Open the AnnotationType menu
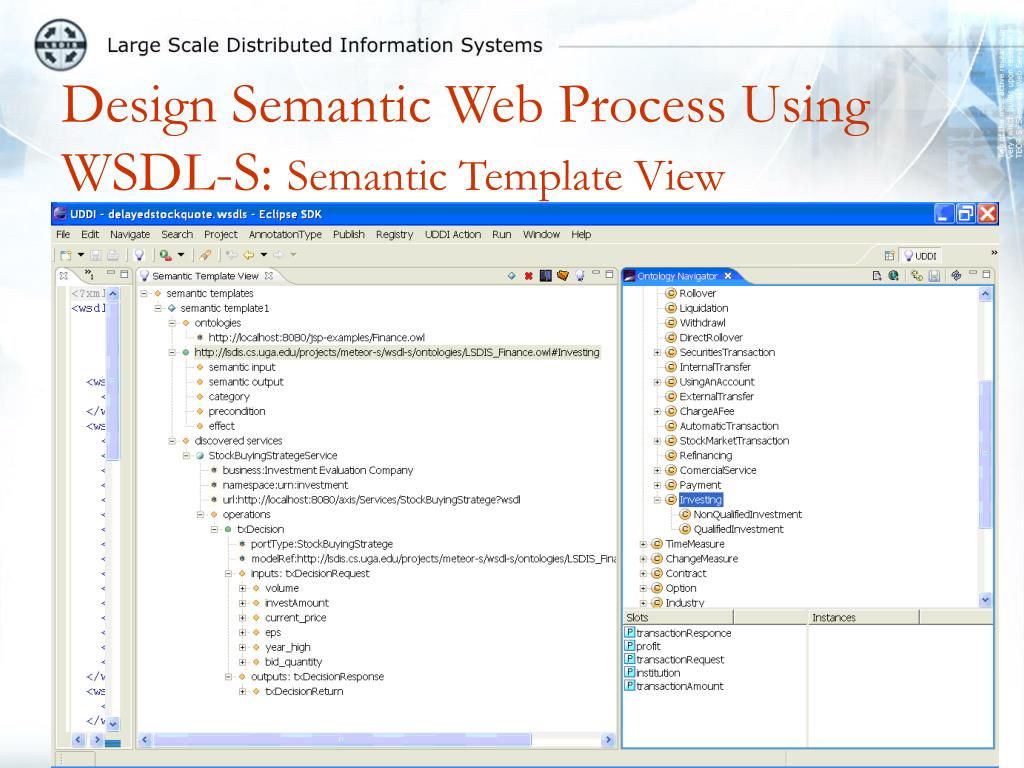1024x768 pixels. pos(285,234)
